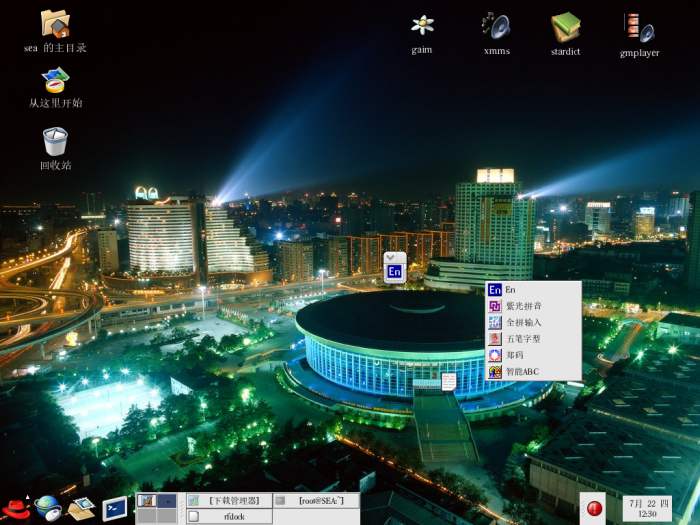Click the panel clock showing 12:30
The image size is (700, 525).
click(x=647, y=508)
